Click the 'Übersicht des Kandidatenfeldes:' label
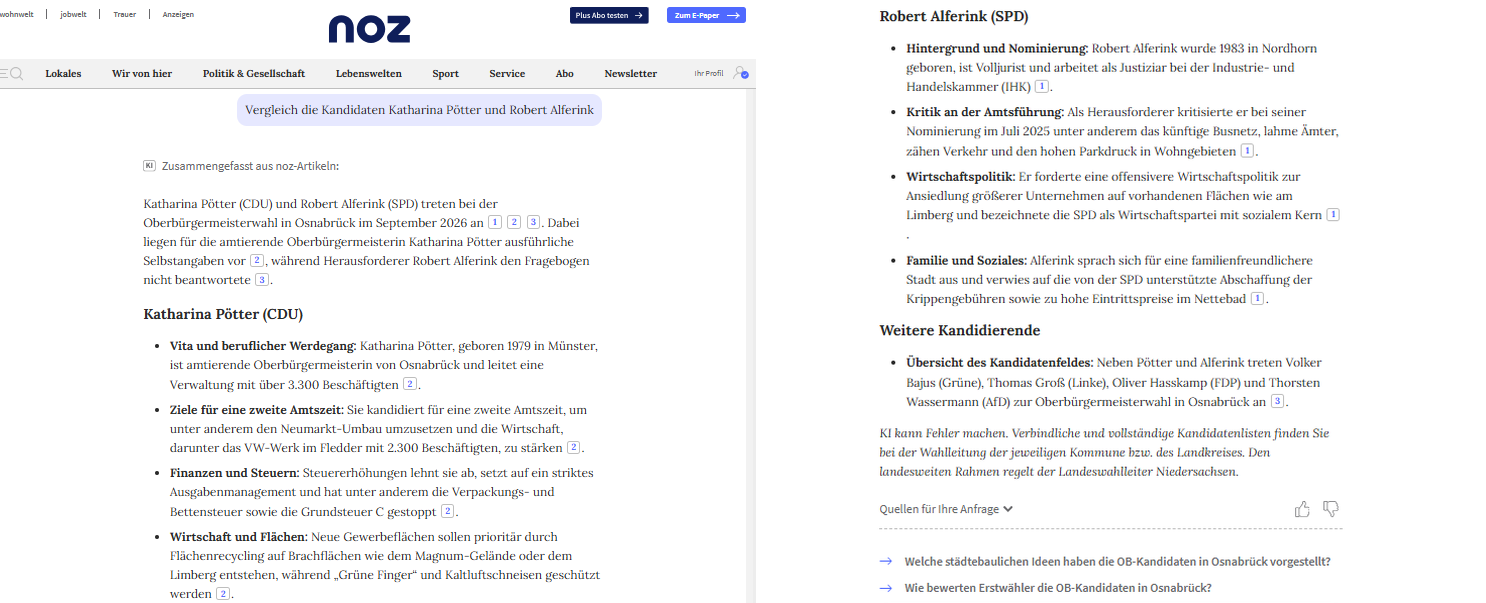1486x603 pixels. coord(1000,363)
